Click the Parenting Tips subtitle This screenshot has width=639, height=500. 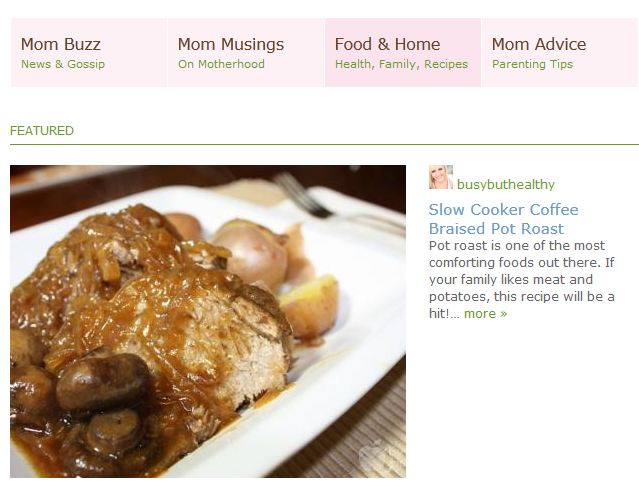coord(532,64)
